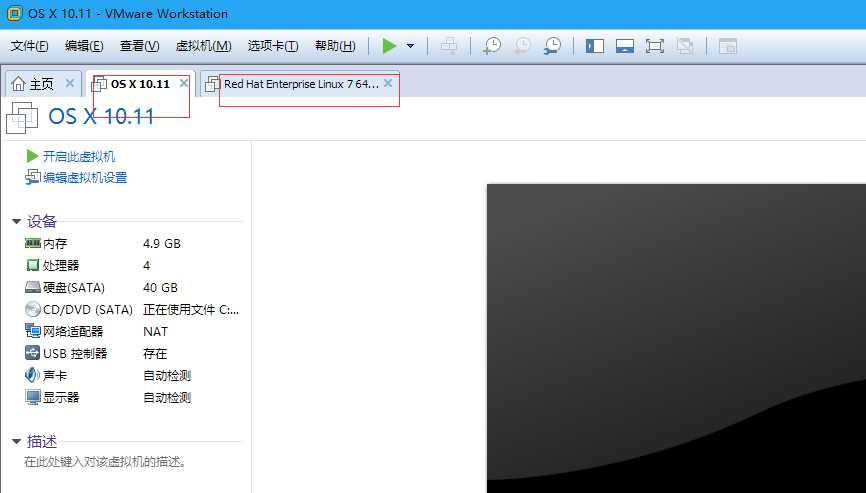This screenshot has height=493, width=866.
Task: Revert to previous snapshot toolbar icon
Action: [x=522, y=46]
